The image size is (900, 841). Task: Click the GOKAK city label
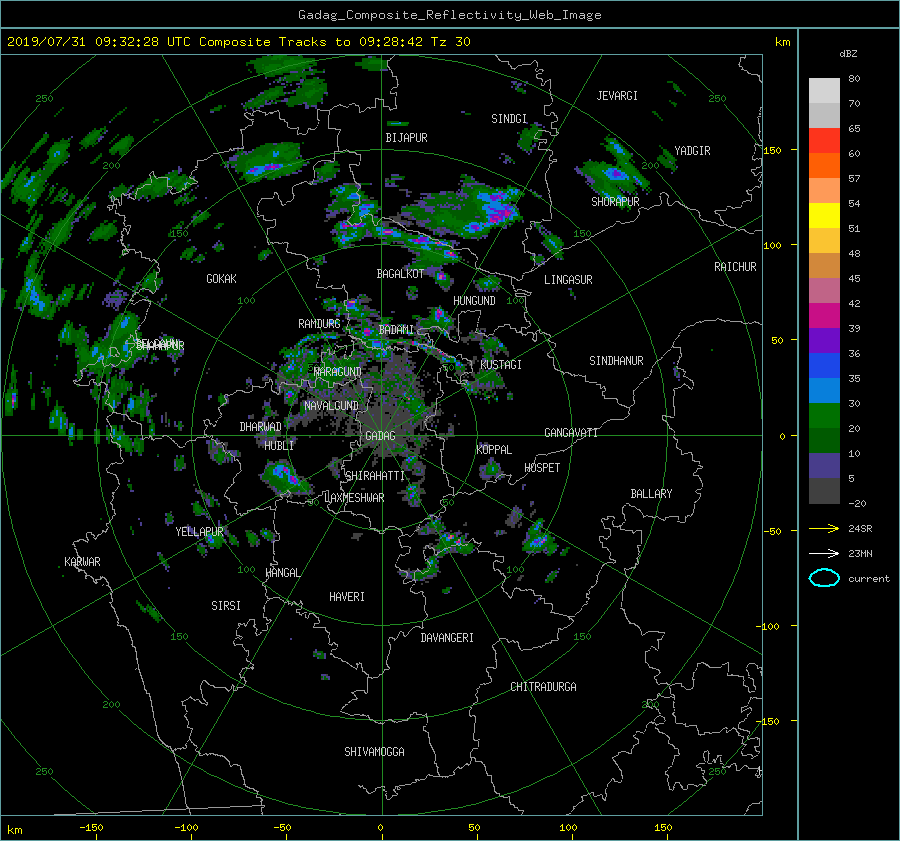(x=221, y=279)
